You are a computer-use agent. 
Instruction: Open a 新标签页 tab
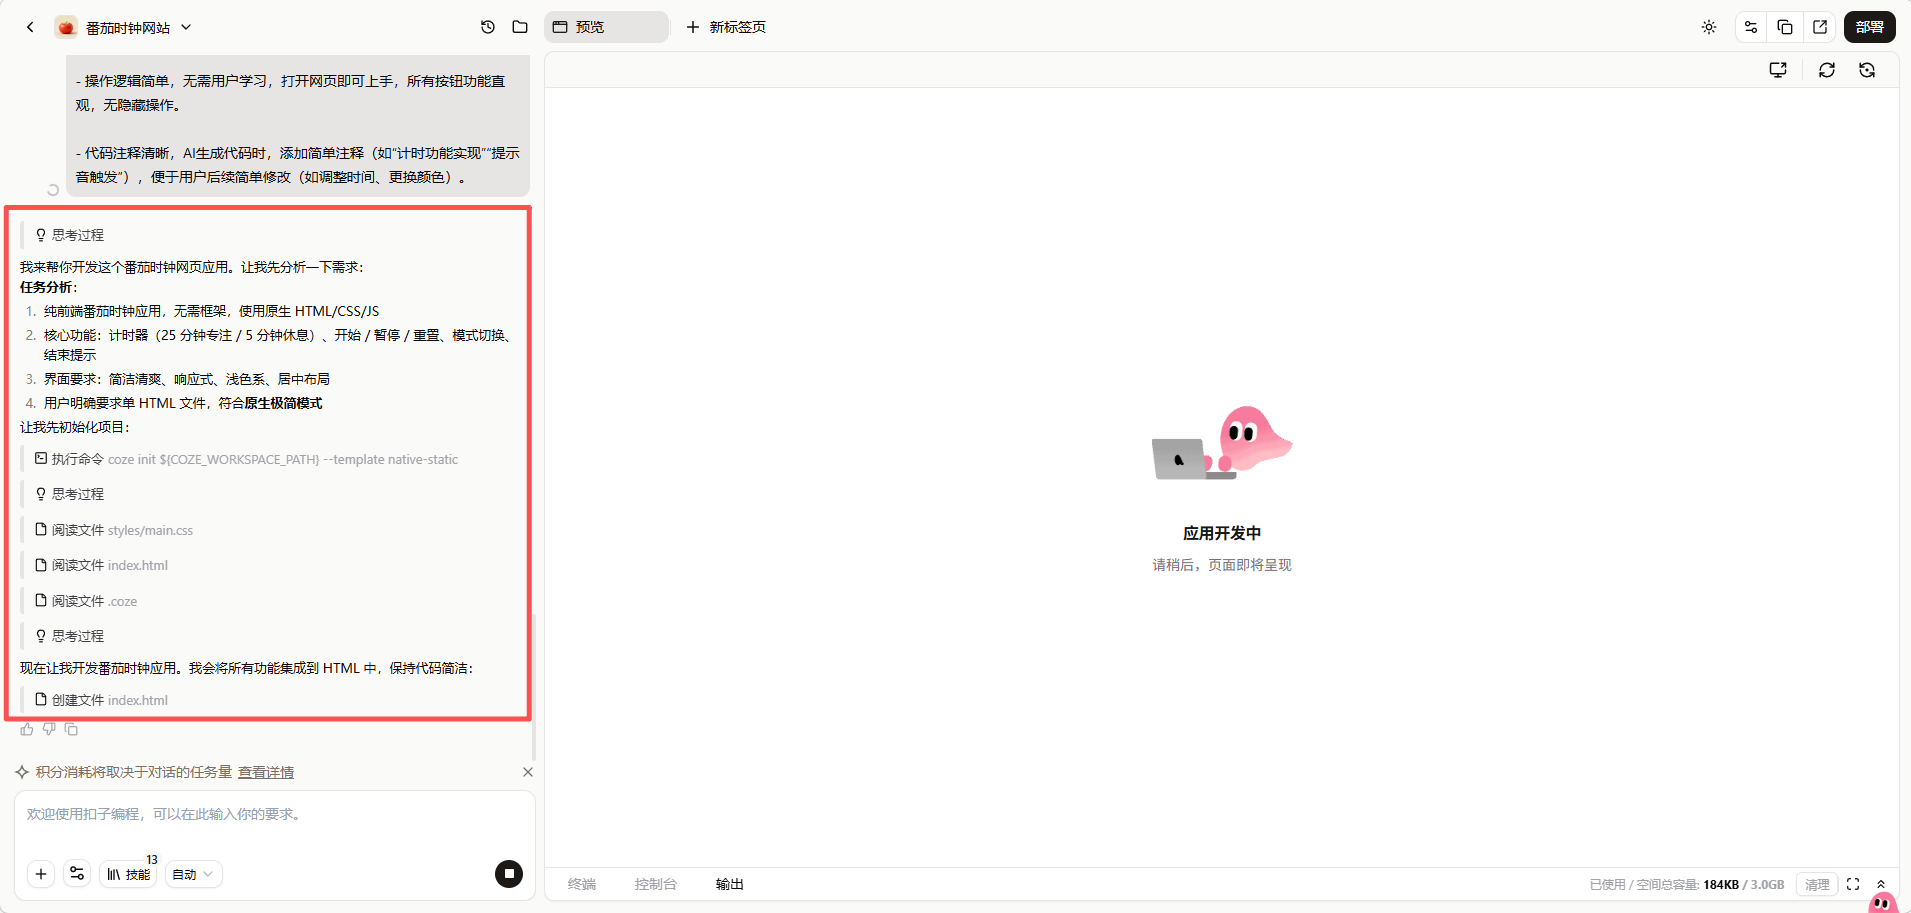pyautogui.click(x=726, y=27)
